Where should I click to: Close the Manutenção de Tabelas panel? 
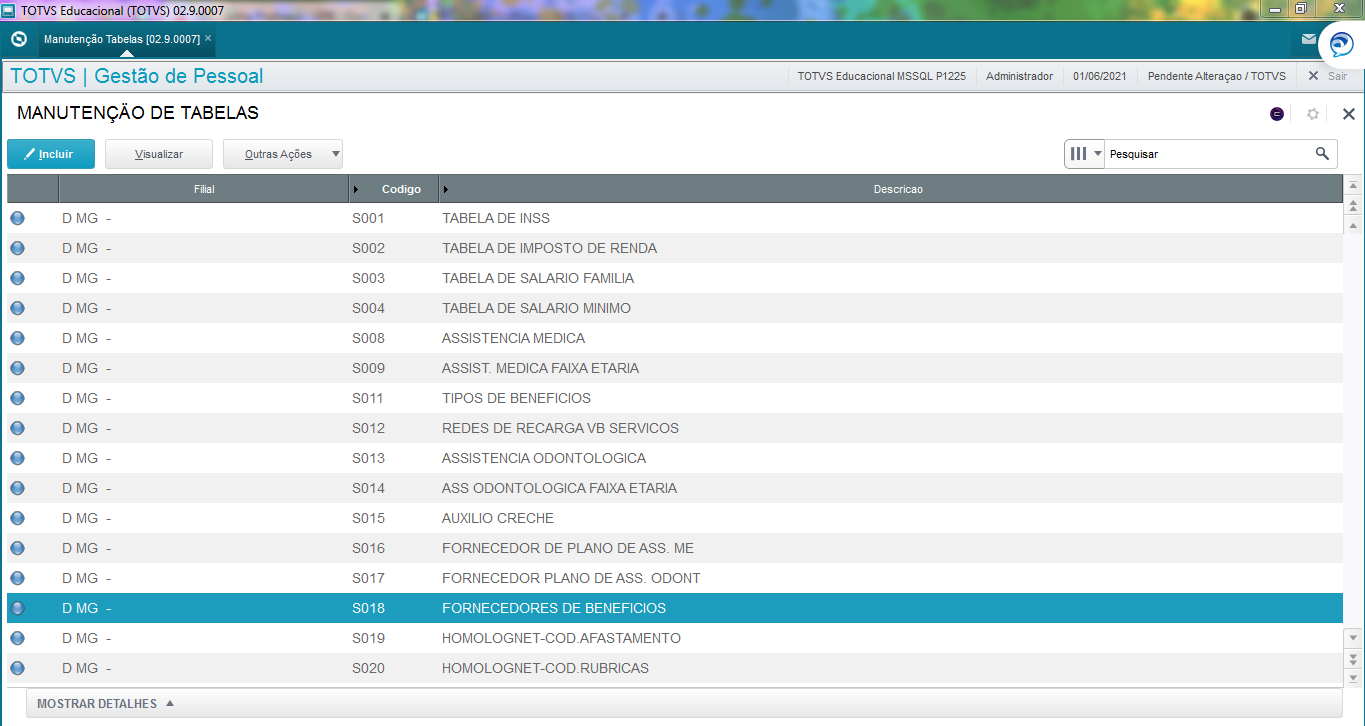[1348, 114]
